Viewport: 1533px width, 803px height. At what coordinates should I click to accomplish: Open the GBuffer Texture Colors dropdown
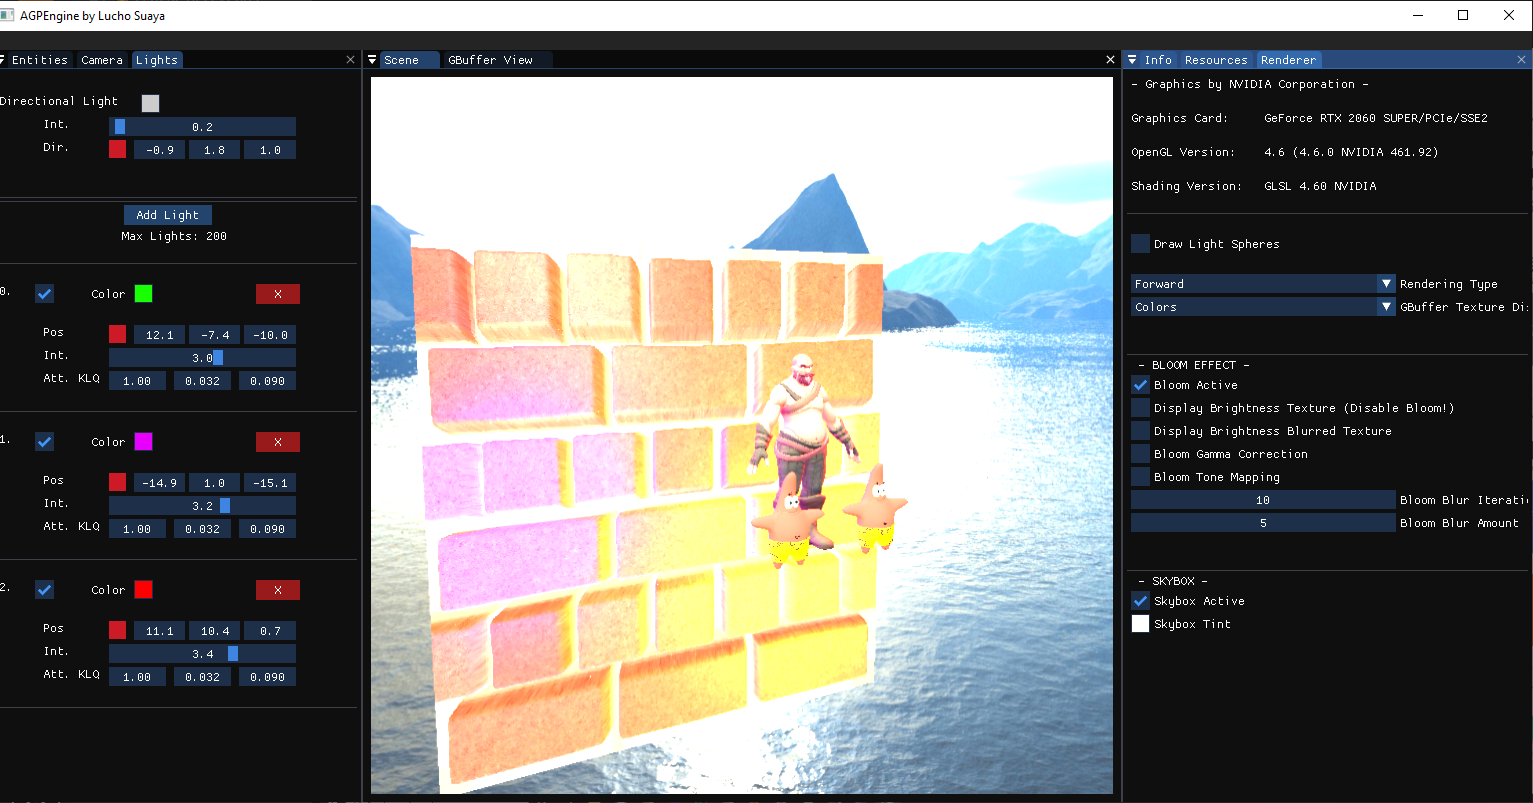1263,307
